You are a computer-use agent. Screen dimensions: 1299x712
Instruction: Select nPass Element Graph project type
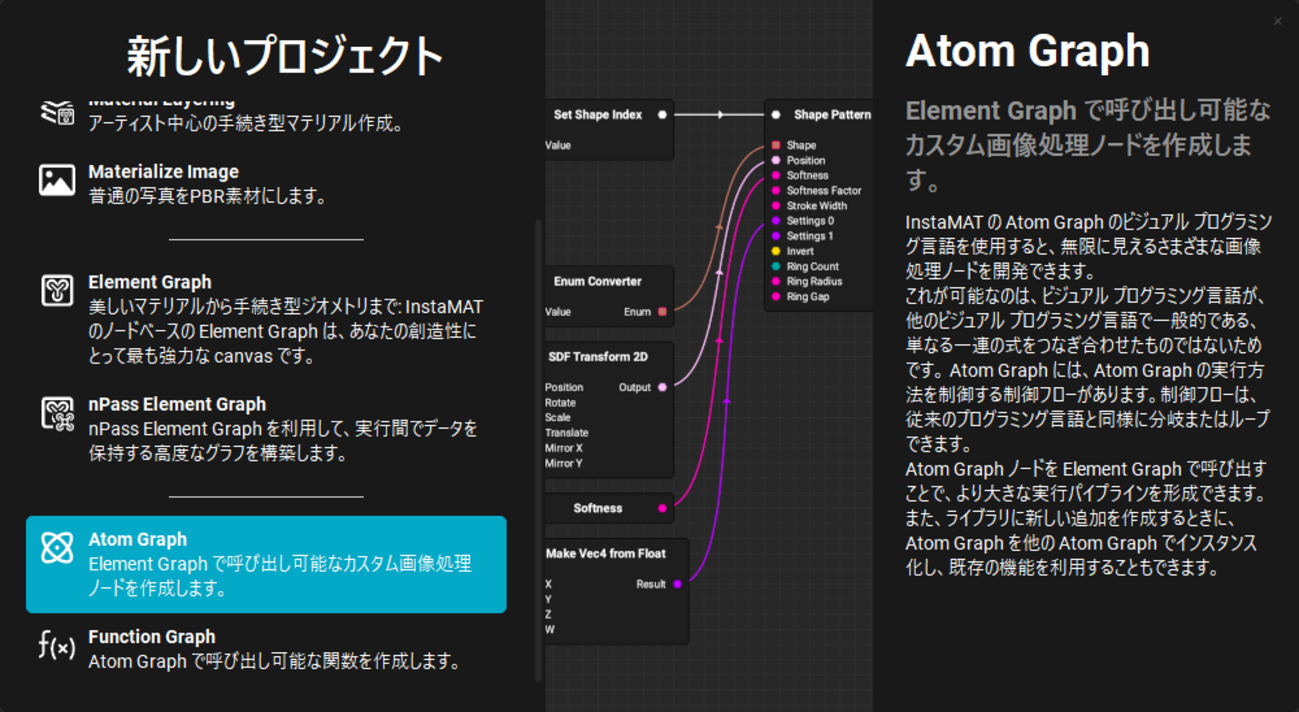[x=266, y=429]
